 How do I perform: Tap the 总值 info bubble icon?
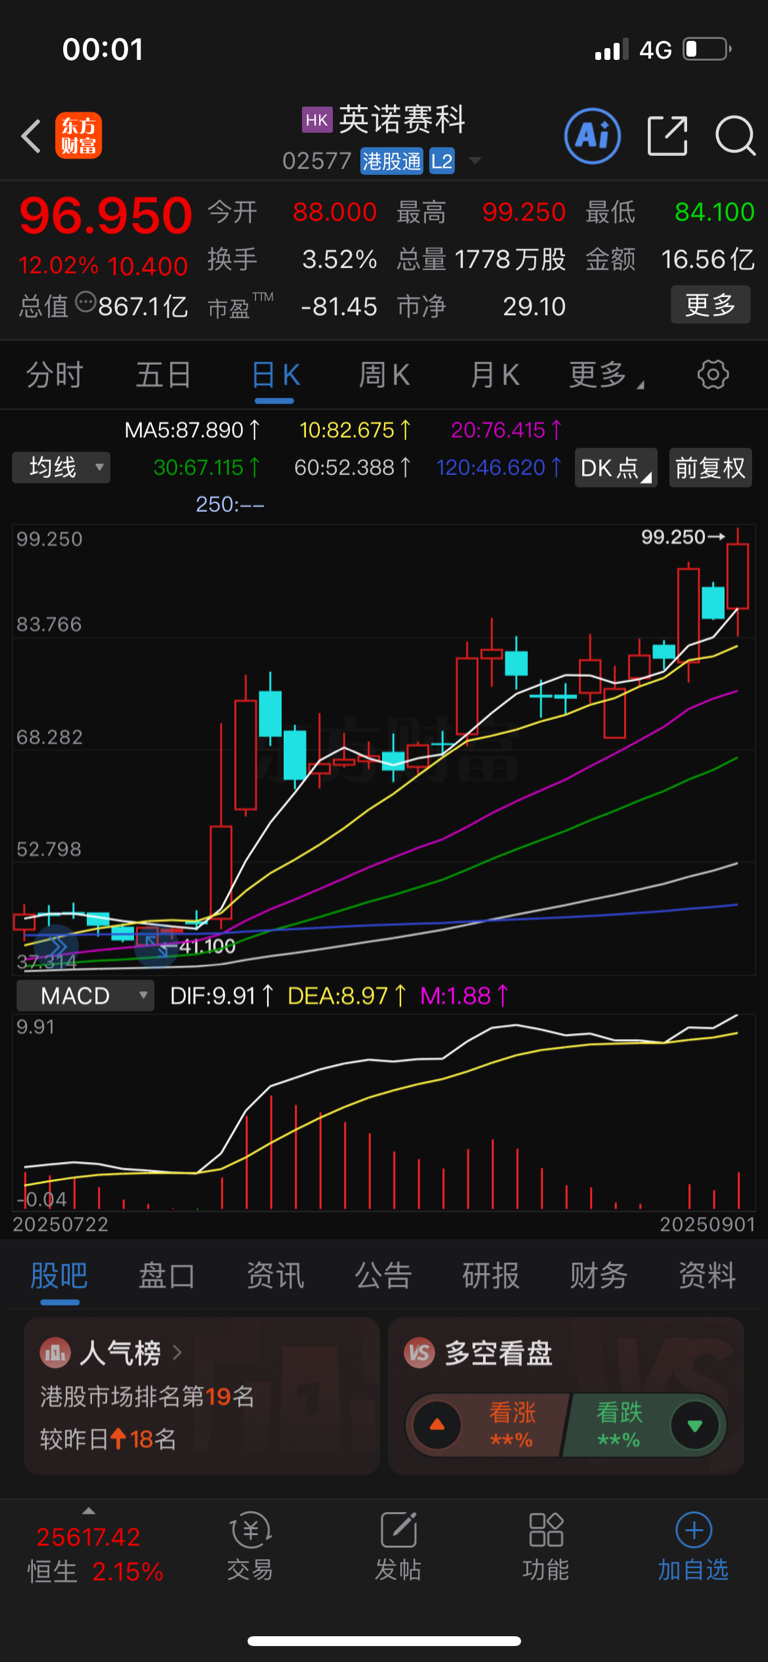click(85, 302)
